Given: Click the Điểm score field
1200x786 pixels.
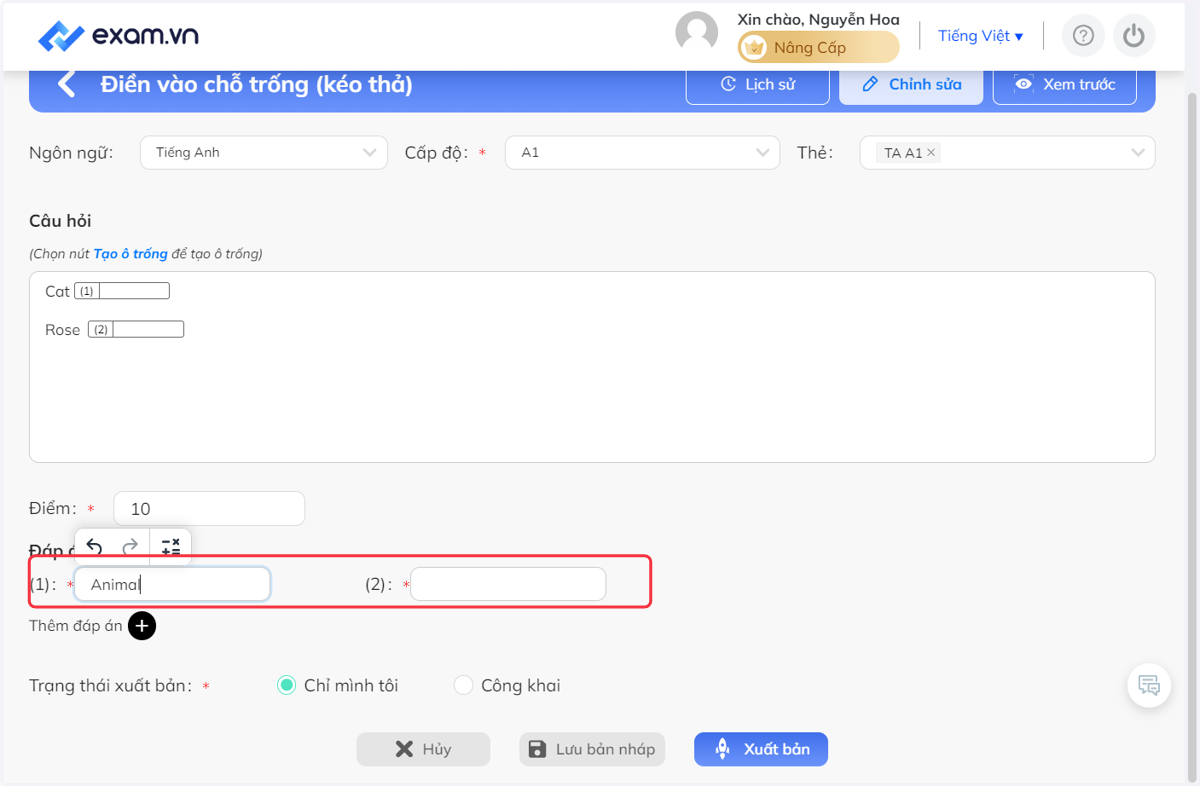Looking at the screenshot, I should 209,508.
